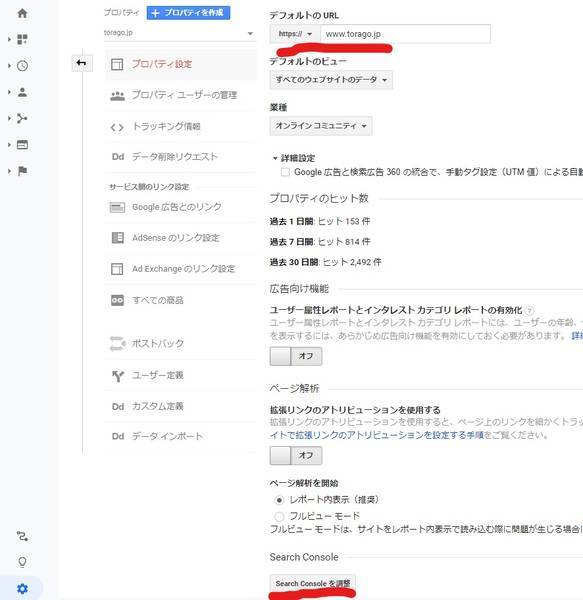Viewport: 583px width, 600px height.
Task: Expand the Audience sidebar arrow
Action: [9, 92]
